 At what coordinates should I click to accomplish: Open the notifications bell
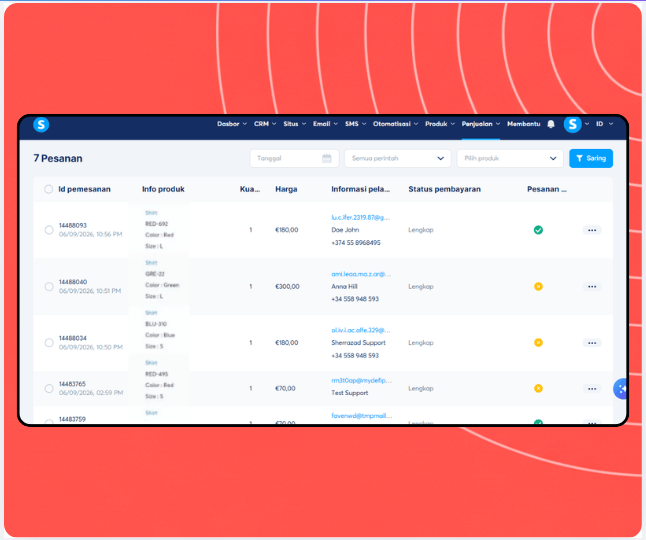tap(551, 124)
